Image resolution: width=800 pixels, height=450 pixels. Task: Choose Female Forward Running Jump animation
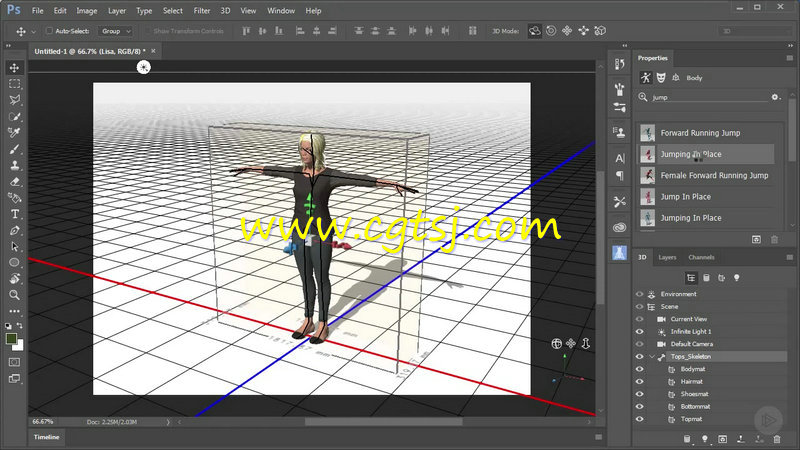(706, 176)
